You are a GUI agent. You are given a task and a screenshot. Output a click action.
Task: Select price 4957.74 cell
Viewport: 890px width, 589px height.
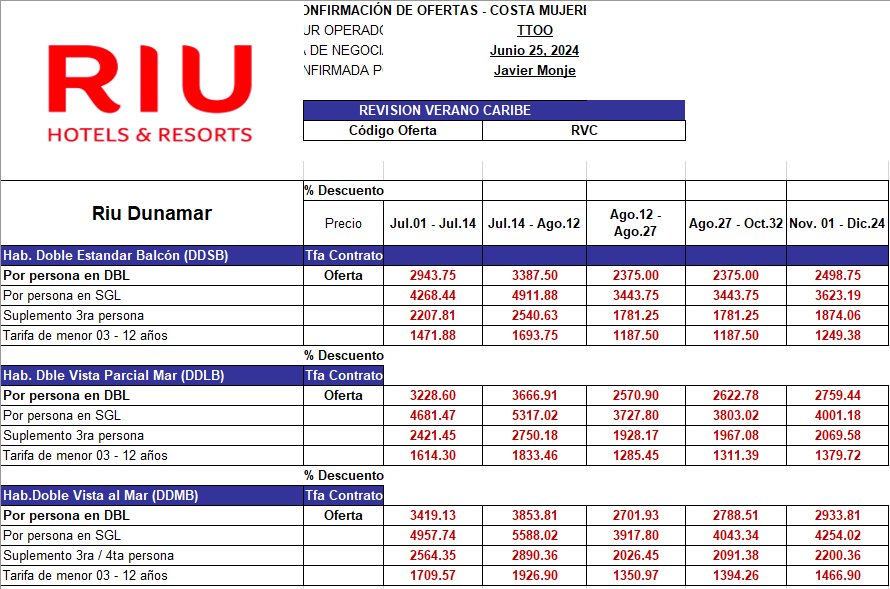tap(433, 536)
